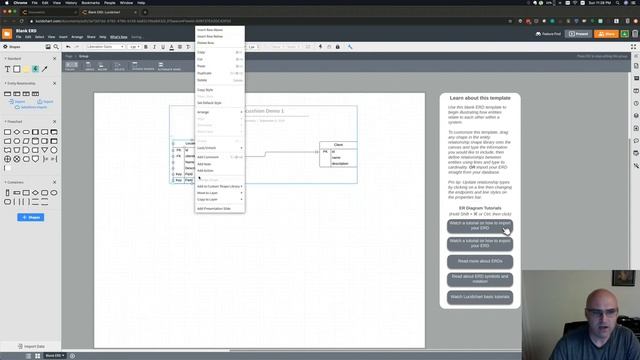The height and width of the screenshot is (360, 640).
Task: Click the wrench settings icon in toolbar
Action: pos(350,47)
